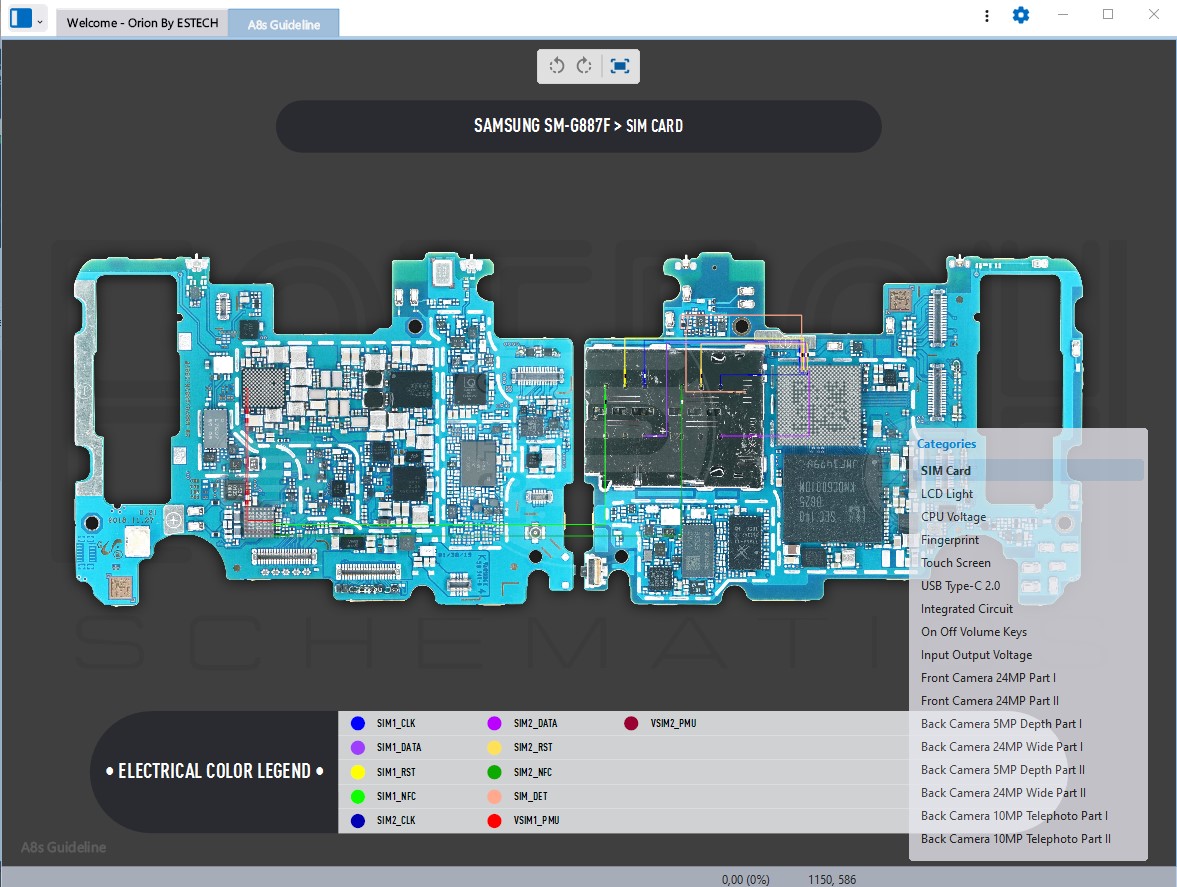Select the A8s Guideline tab

(x=284, y=24)
